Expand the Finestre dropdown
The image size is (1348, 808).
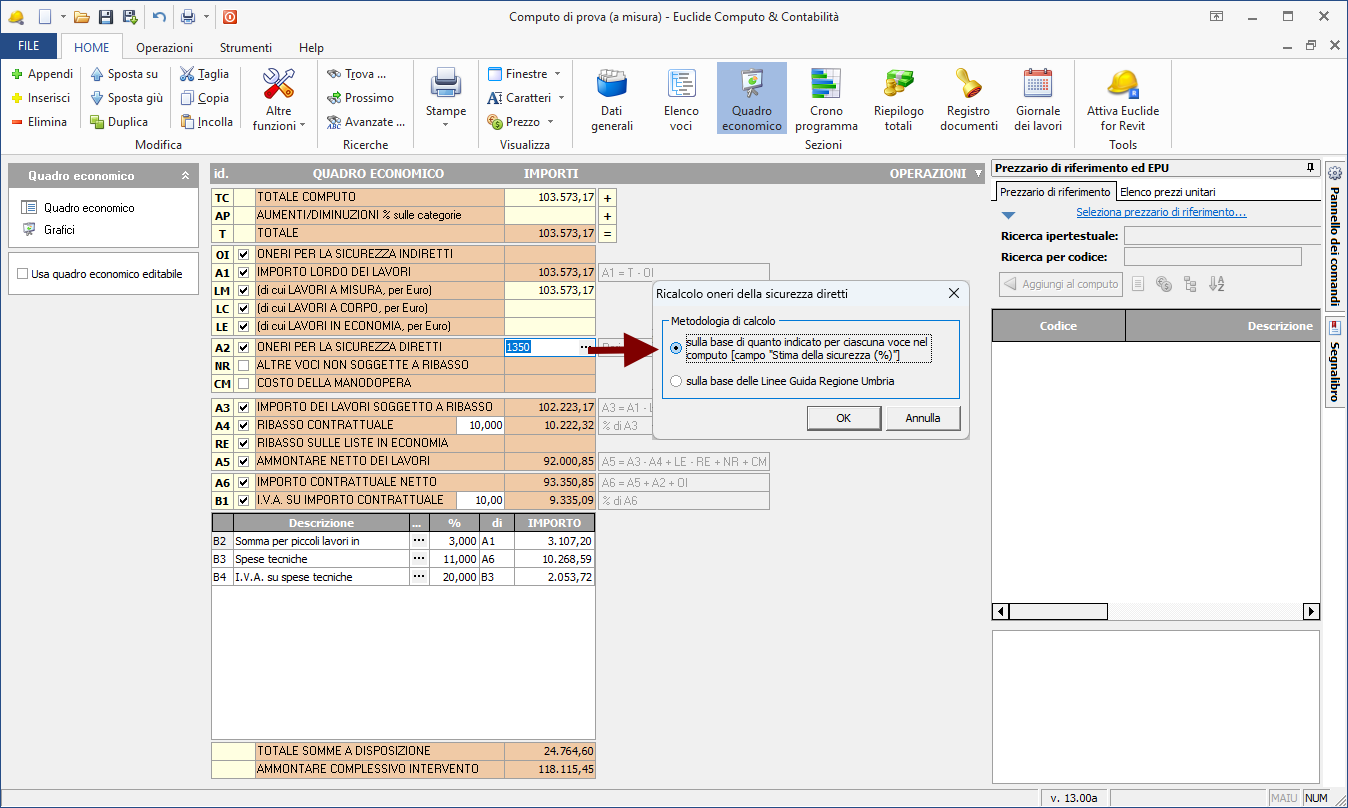pyautogui.click(x=525, y=74)
